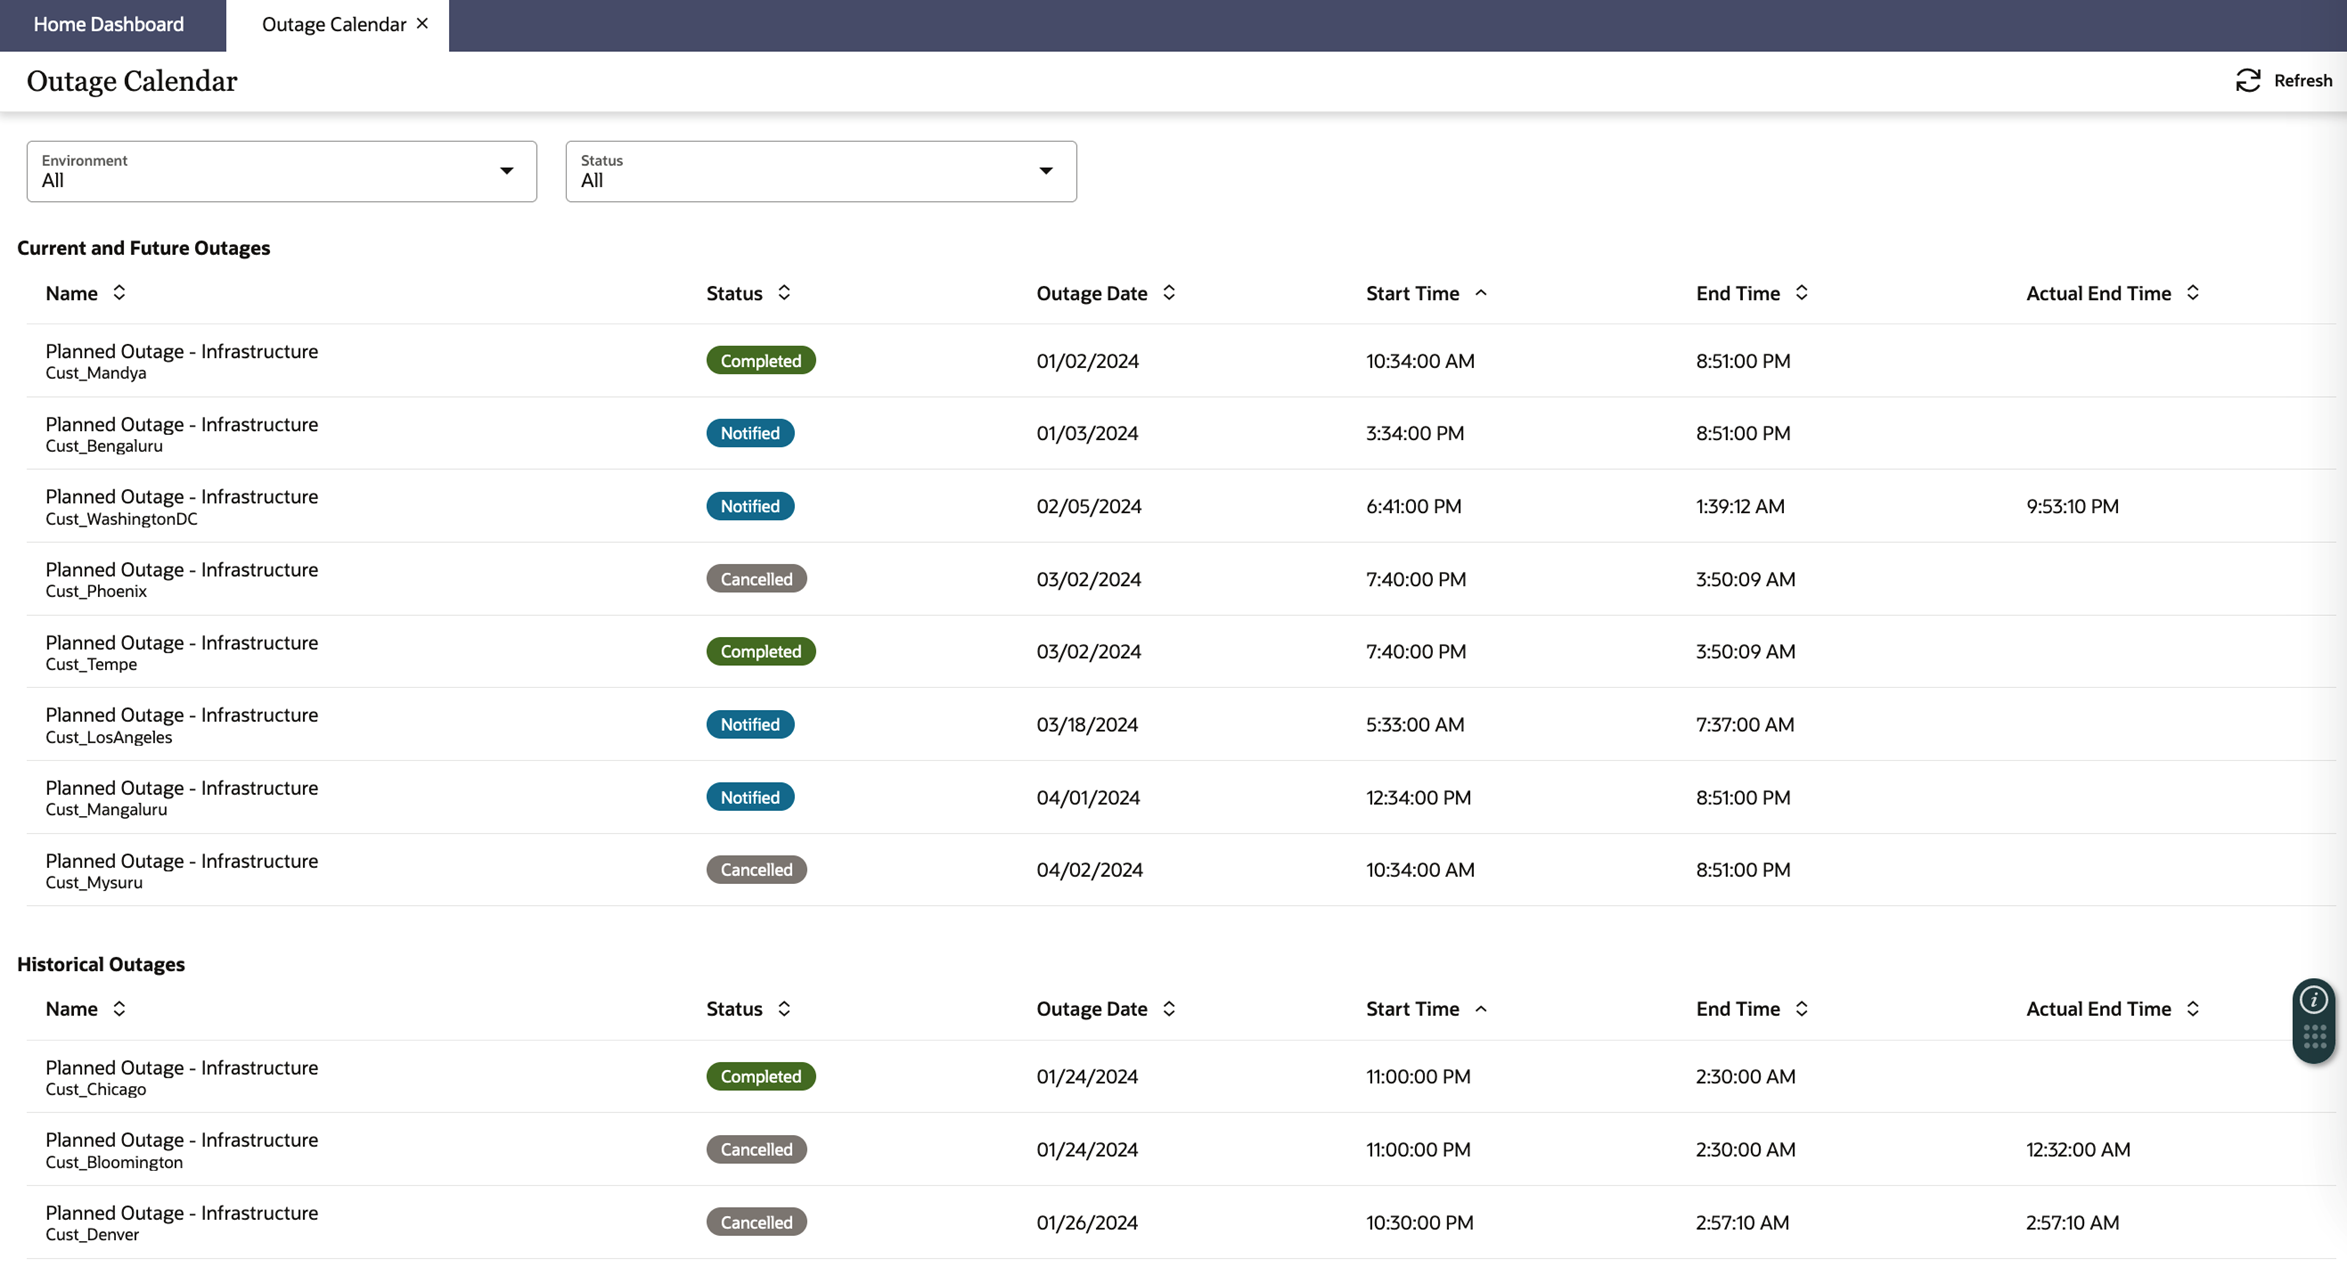Viewport: 2347px width, 1267px height.
Task: Switch to the Home Dashboard tab
Action: [x=109, y=24]
